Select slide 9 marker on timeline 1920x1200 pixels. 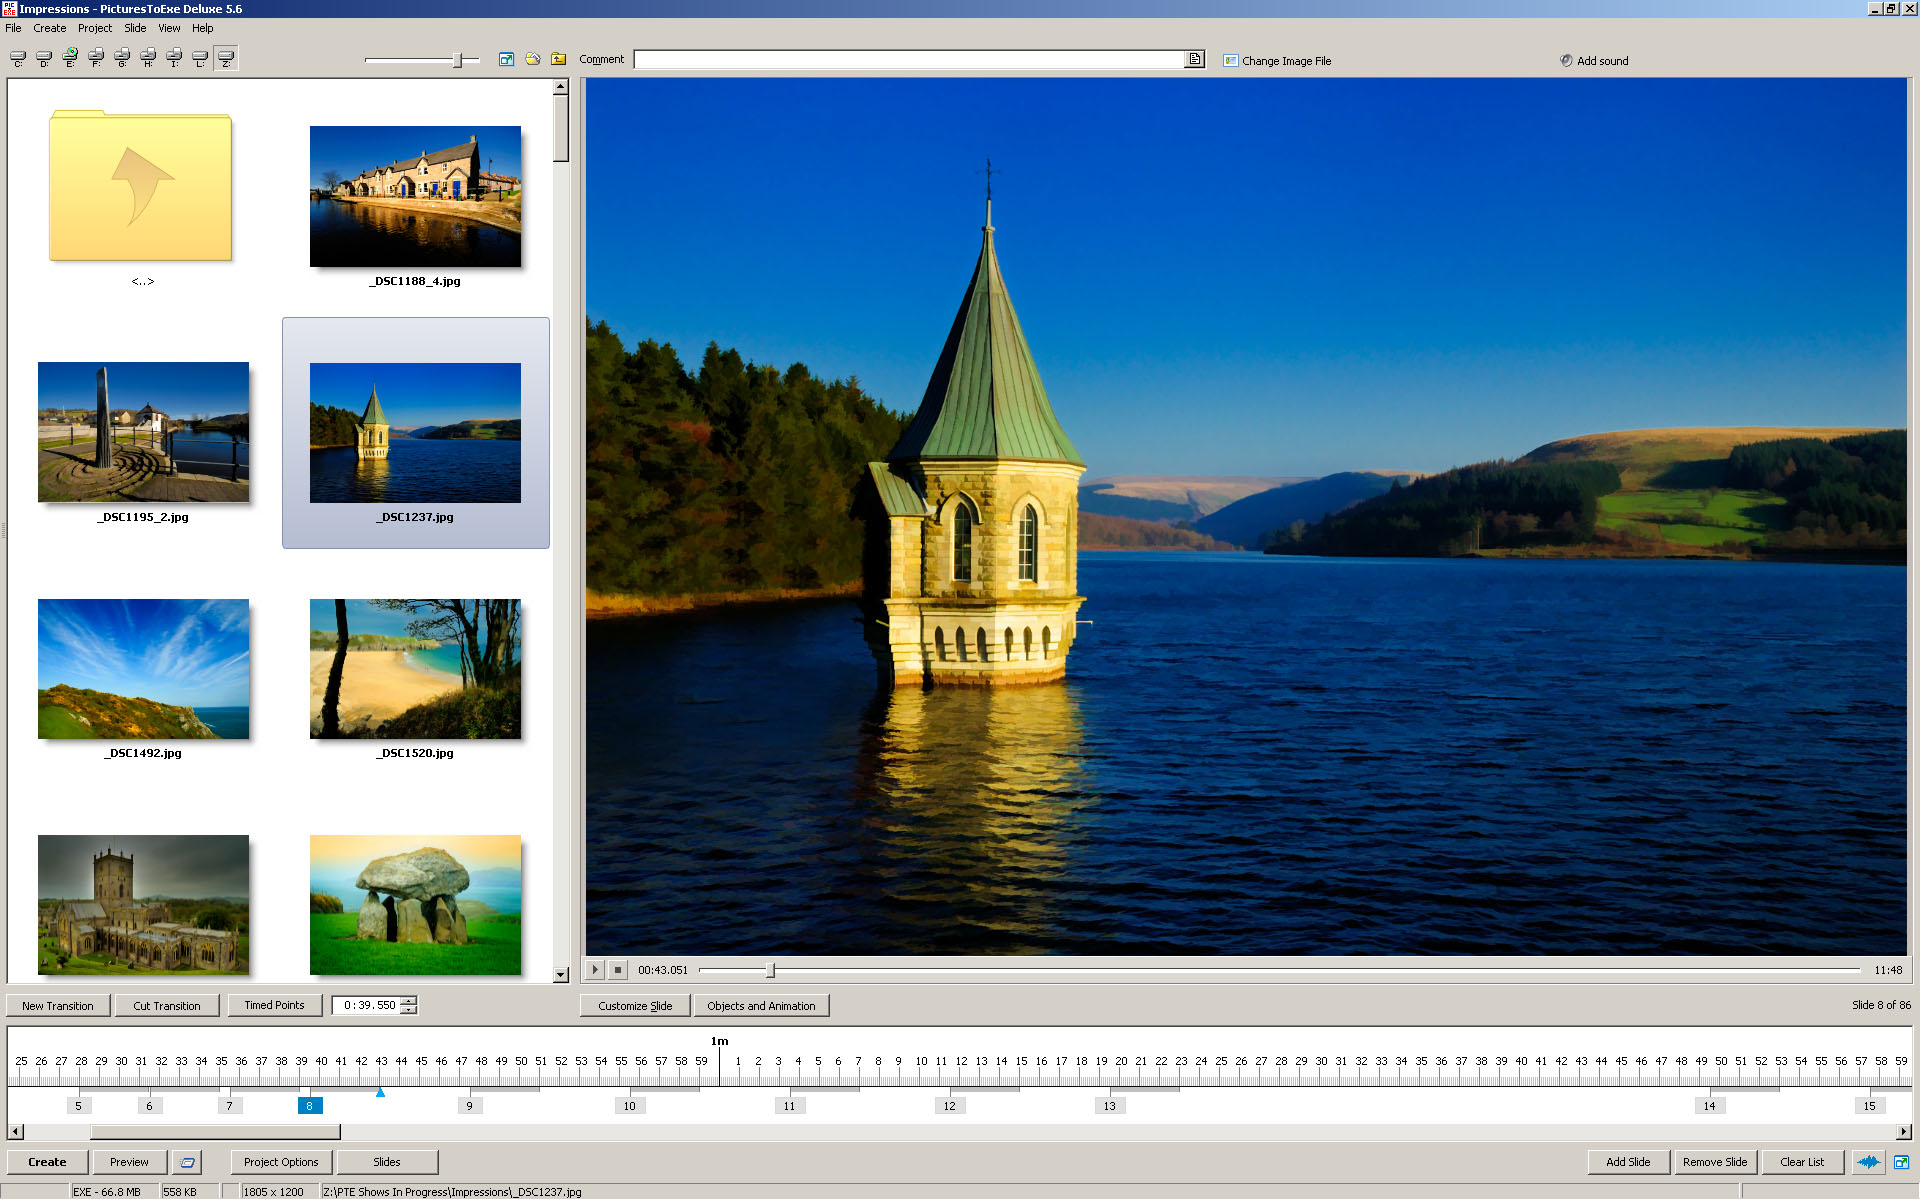point(469,1106)
